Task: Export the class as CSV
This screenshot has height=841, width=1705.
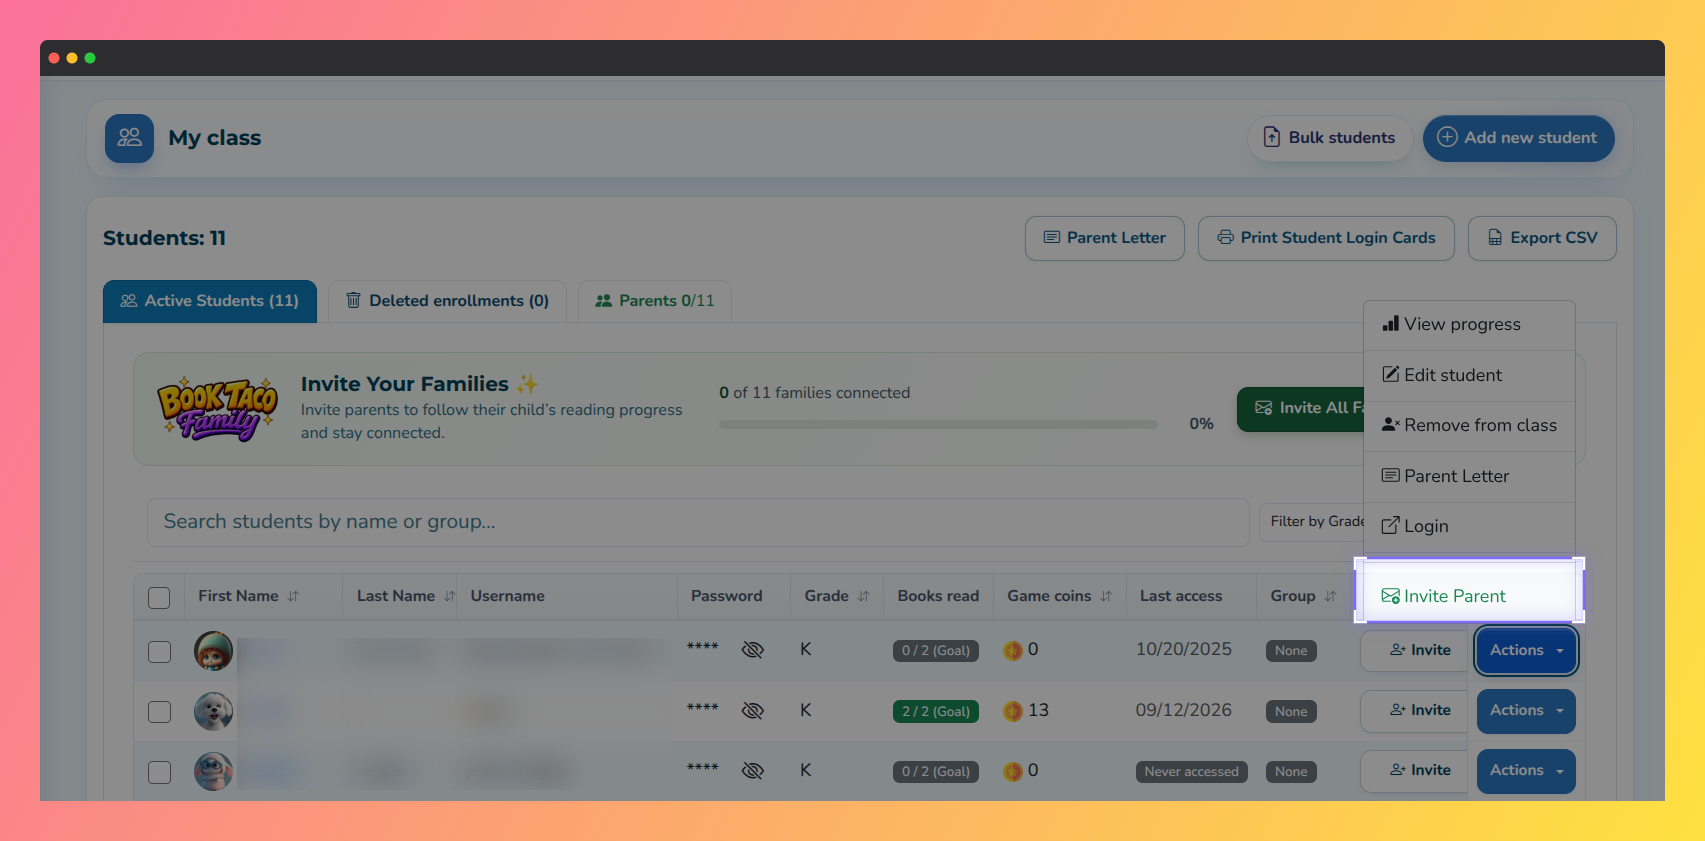Action: click(1542, 238)
